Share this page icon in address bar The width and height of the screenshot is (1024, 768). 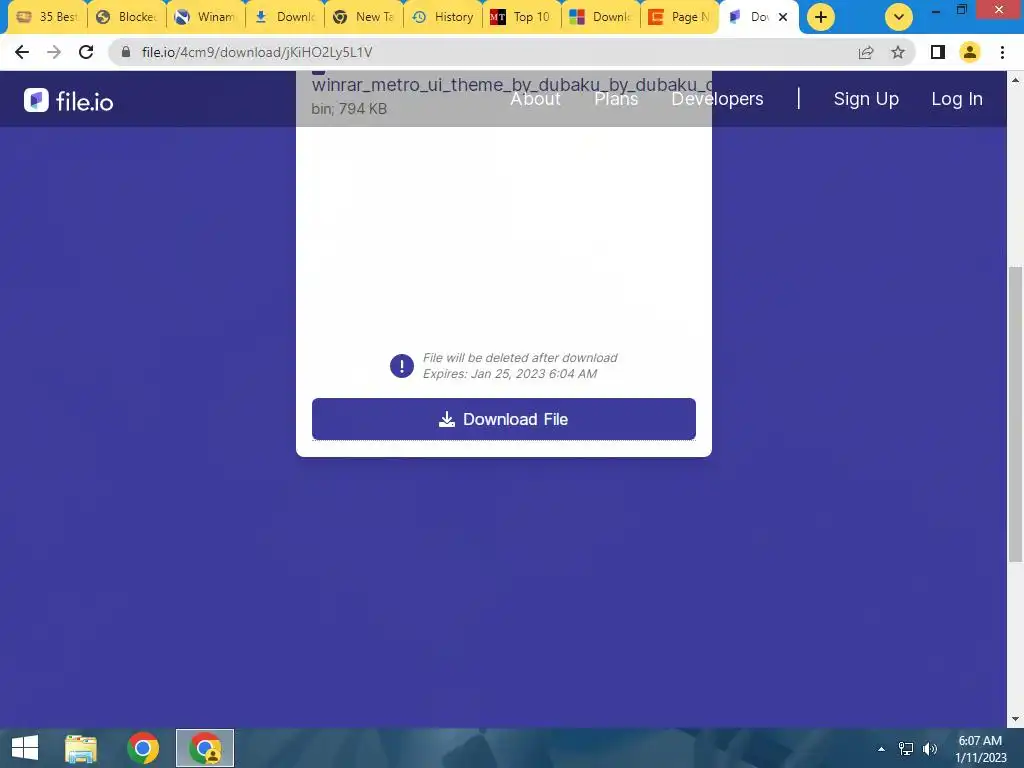click(866, 52)
